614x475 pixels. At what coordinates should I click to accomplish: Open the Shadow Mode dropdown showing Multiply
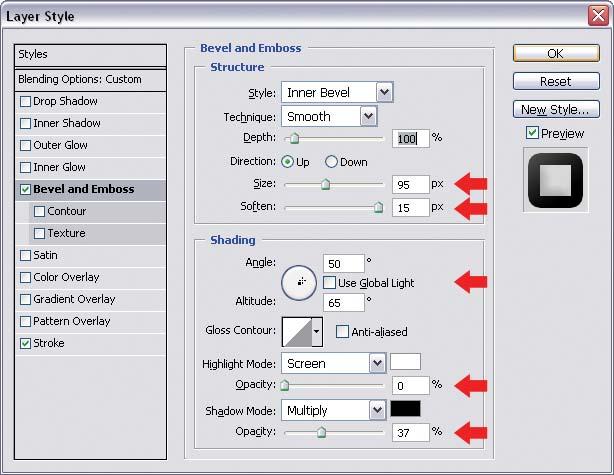pyautogui.click(x=334, y=410)
